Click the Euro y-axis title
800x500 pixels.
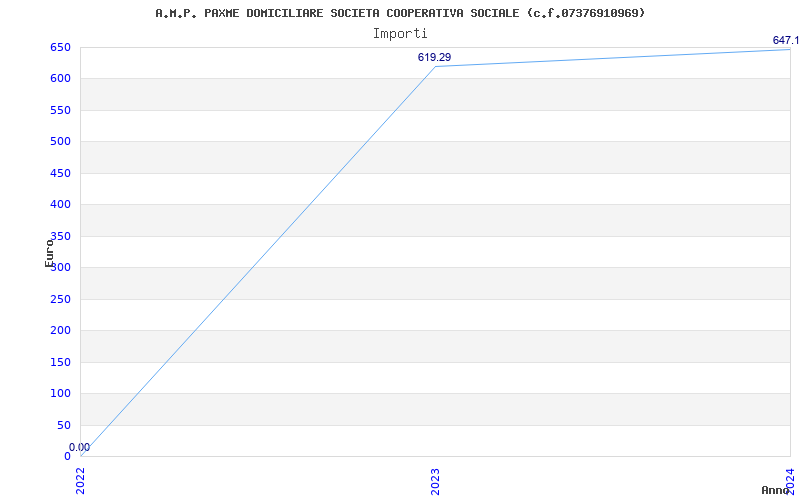point(49,253)
